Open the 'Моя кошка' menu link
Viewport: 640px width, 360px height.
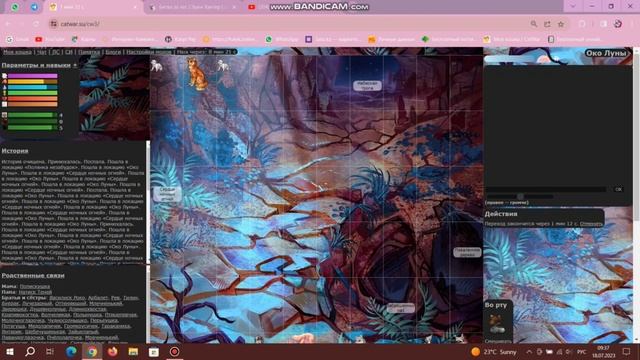point(17,52)
